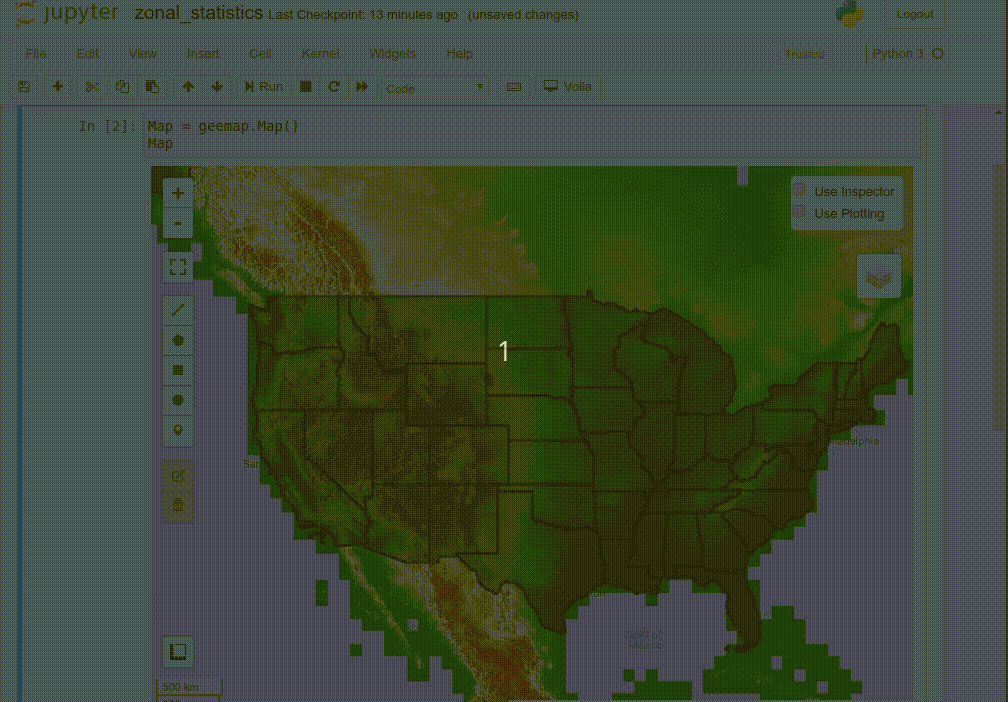Pick the place marker tool
This screenshot has height=702, width=1008.
(177, 430)
